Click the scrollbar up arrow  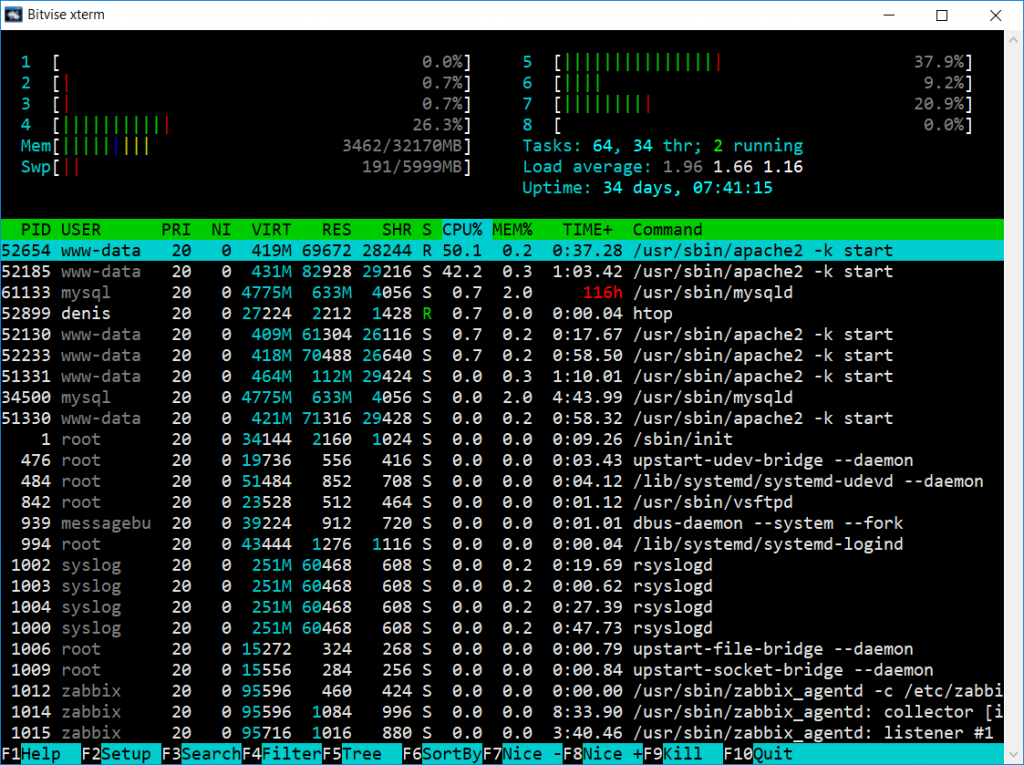point(1014,39)
